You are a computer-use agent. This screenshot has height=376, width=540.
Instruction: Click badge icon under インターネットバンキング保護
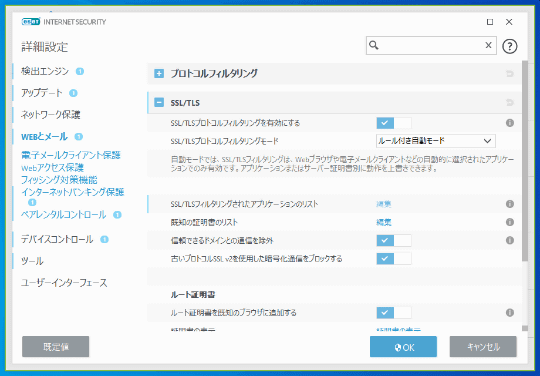coord(32,202)
